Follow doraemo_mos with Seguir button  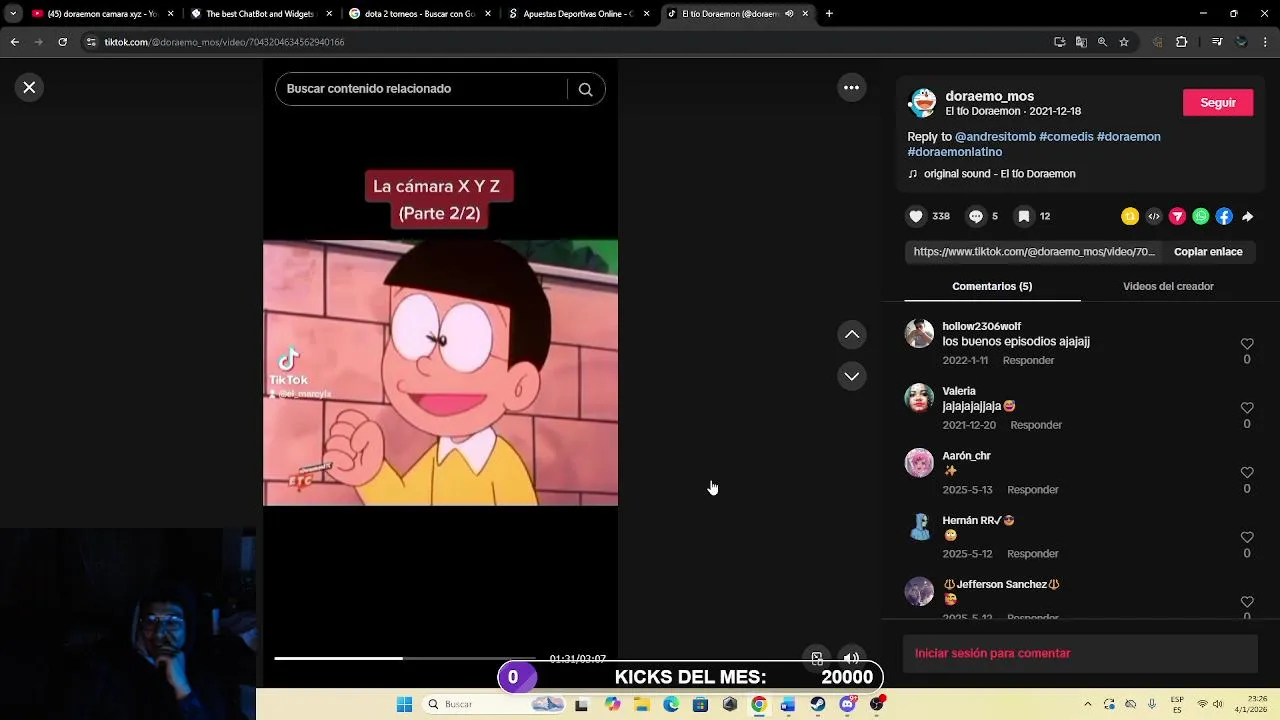1218,102
